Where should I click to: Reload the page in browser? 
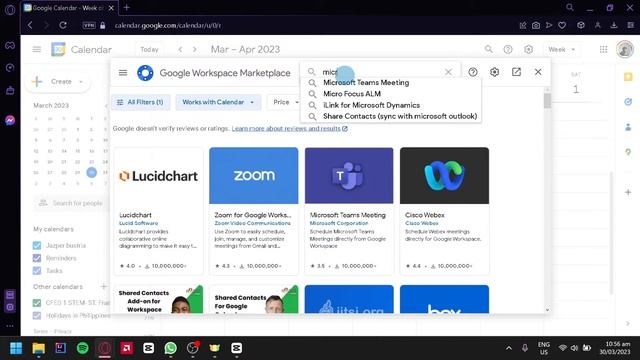(63, 25)
